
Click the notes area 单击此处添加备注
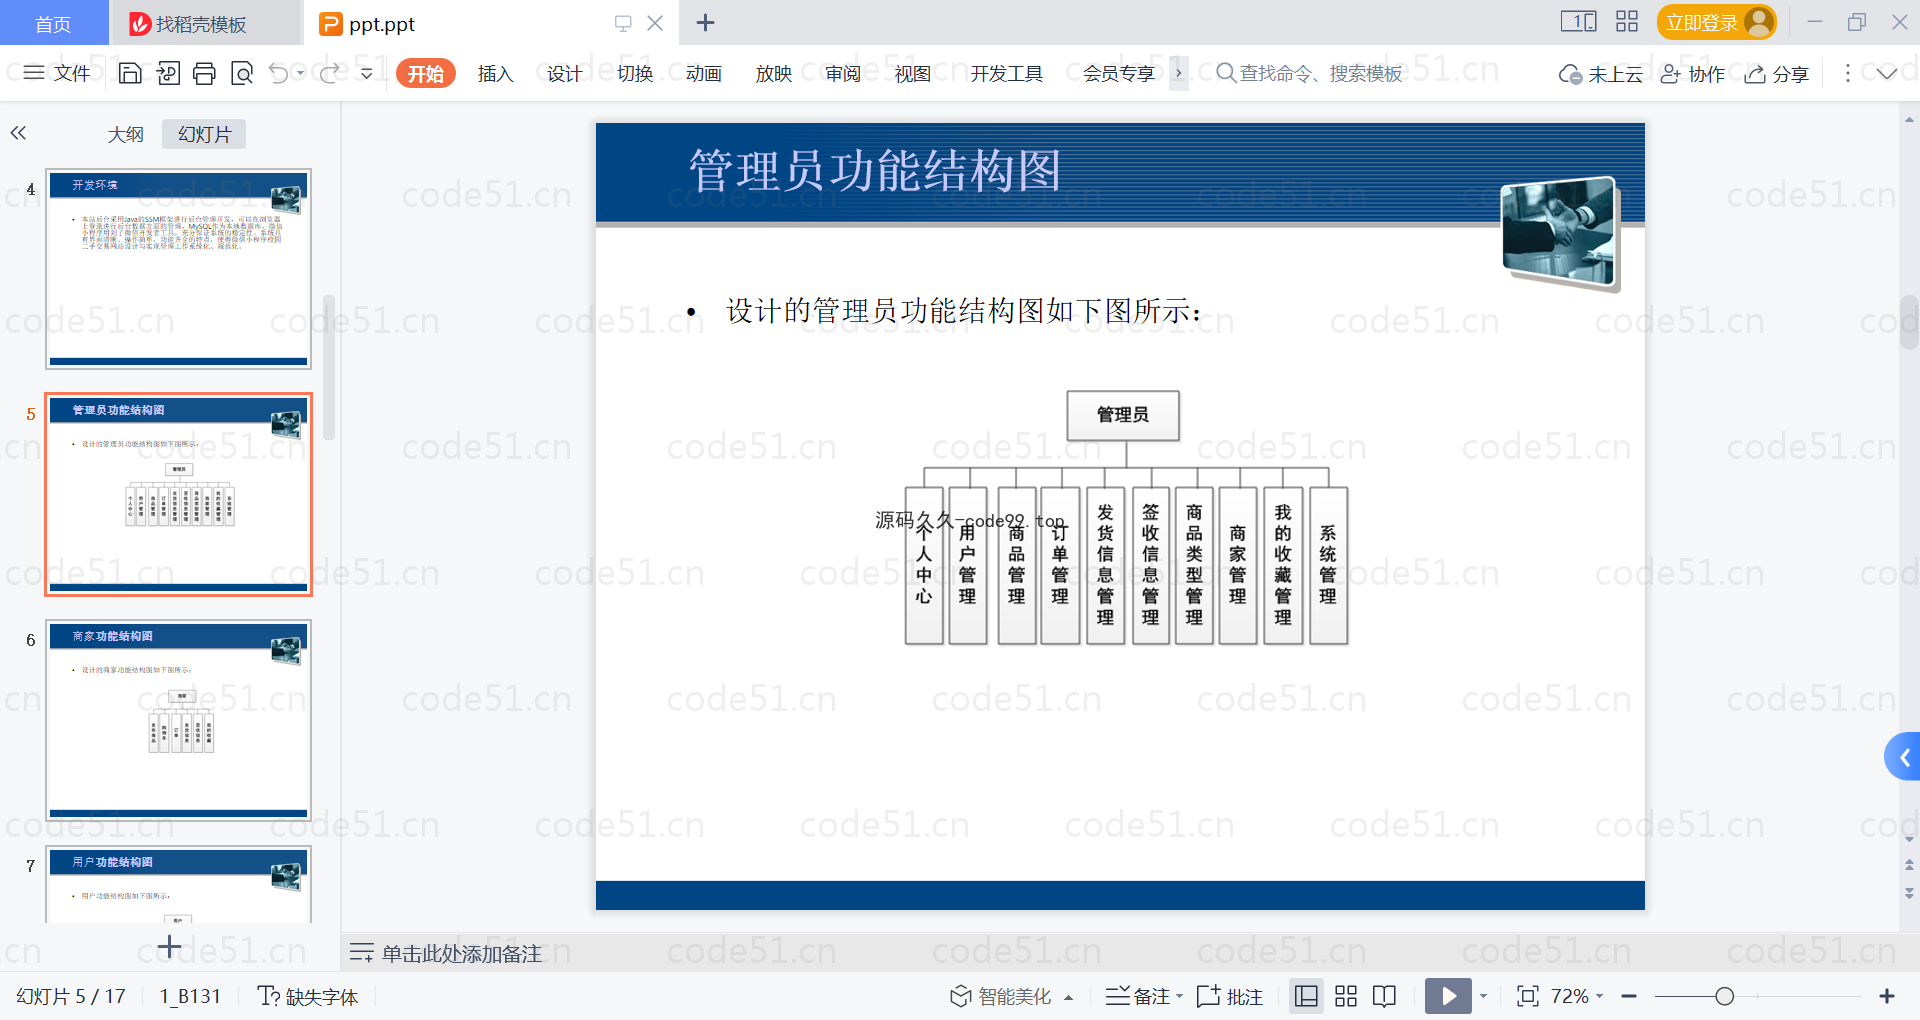pos(461,954)
